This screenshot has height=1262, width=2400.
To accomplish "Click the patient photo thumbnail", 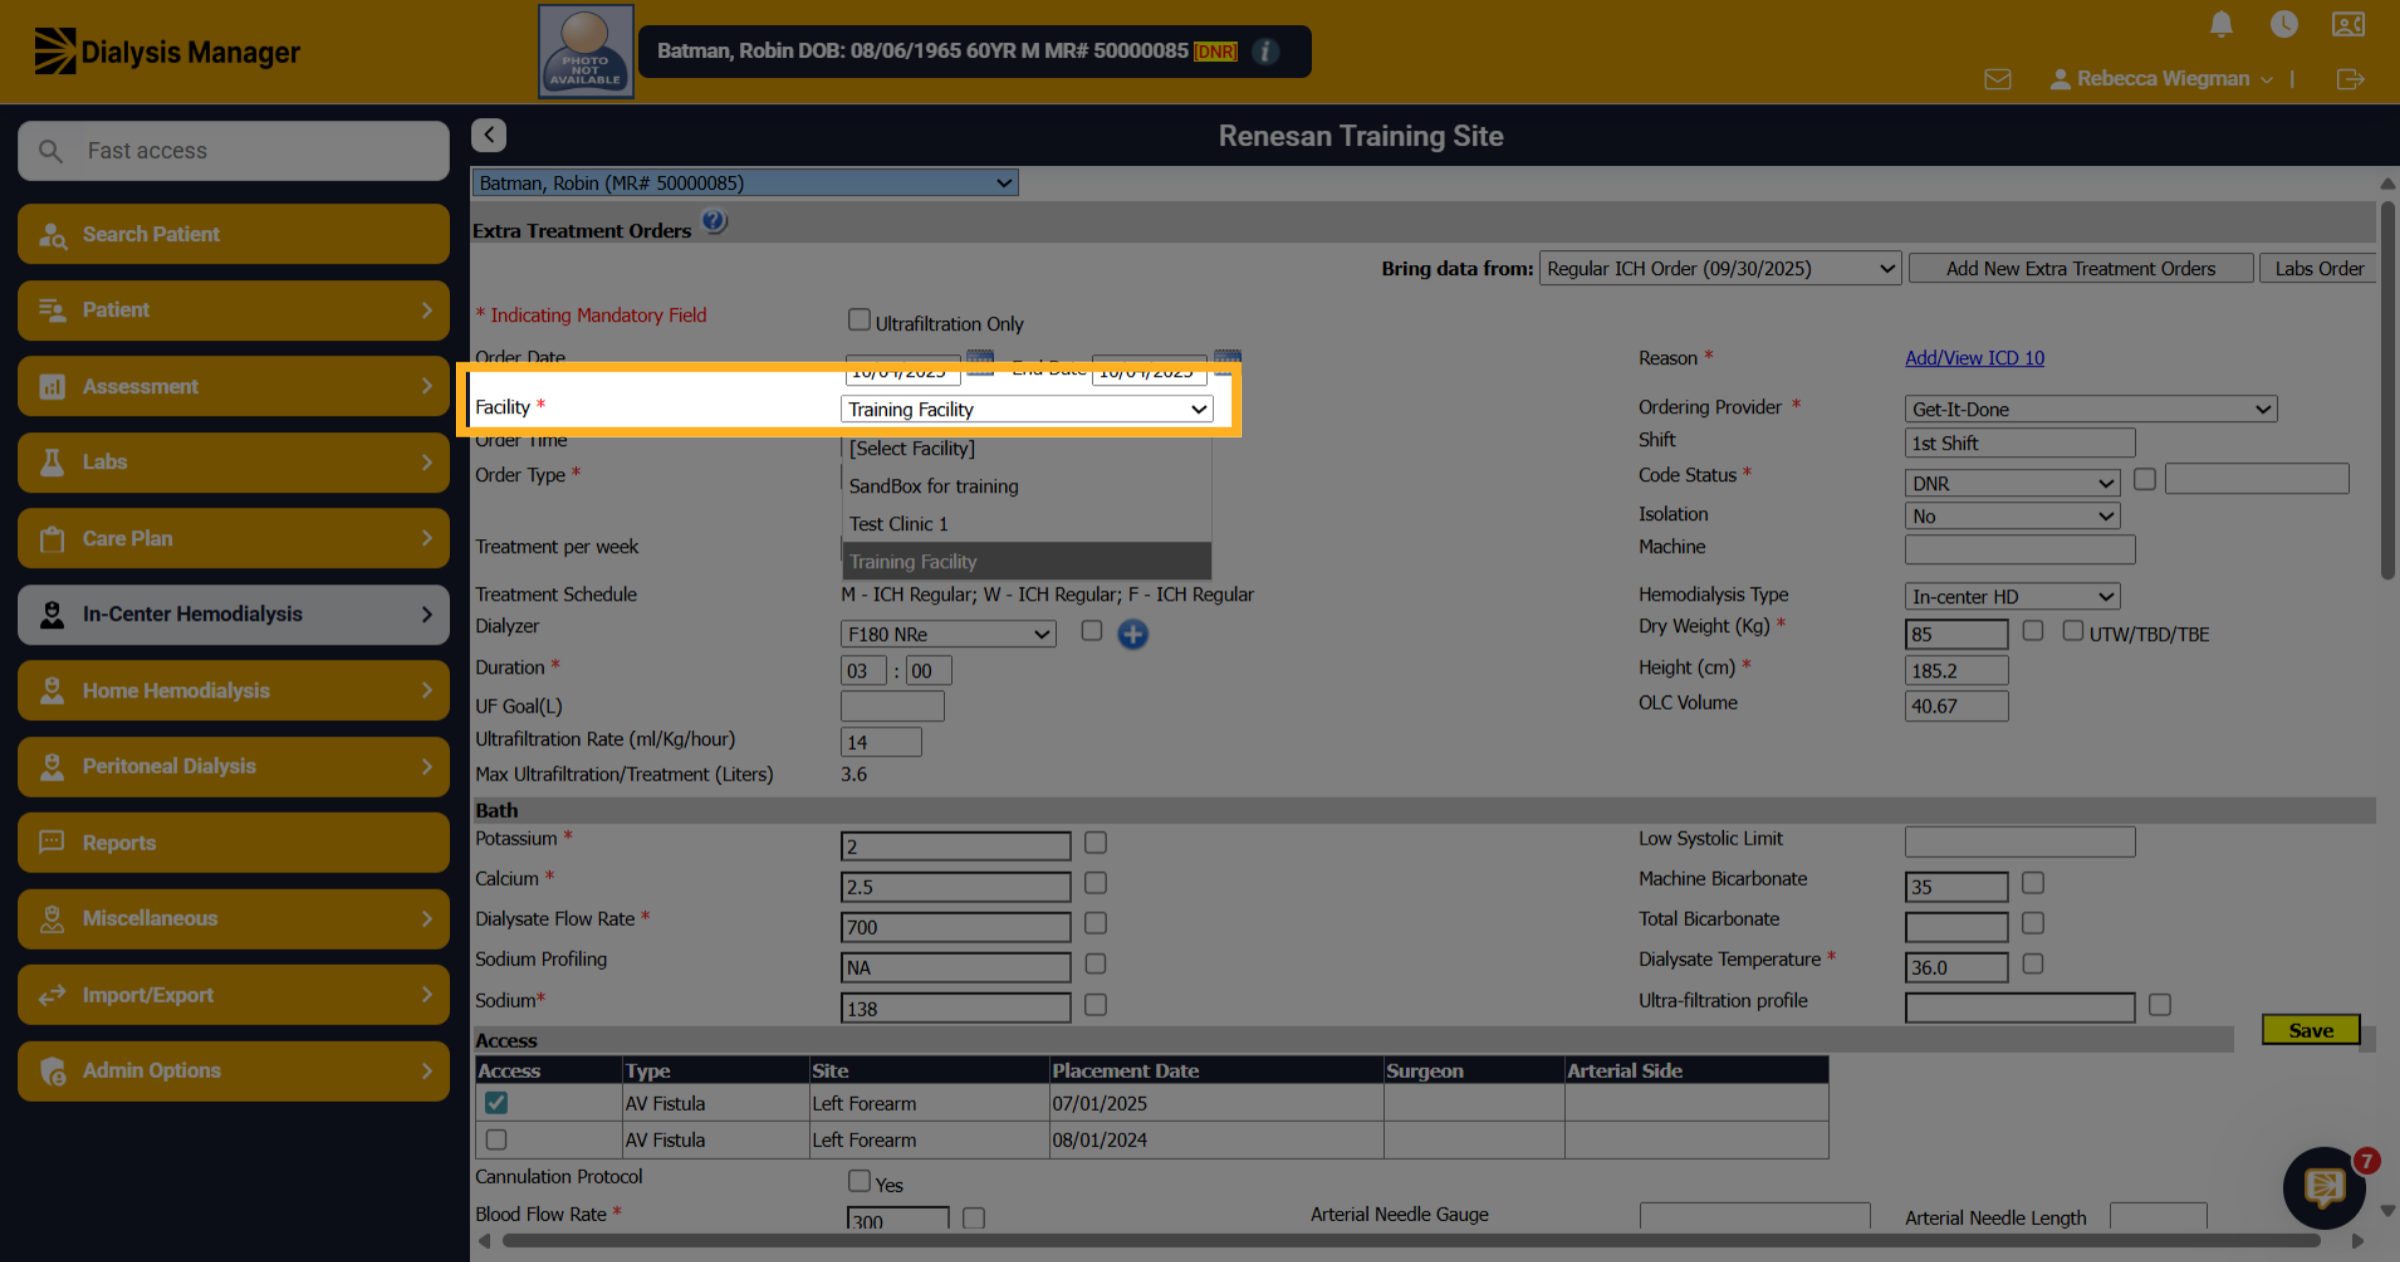I will coord(586,51).
